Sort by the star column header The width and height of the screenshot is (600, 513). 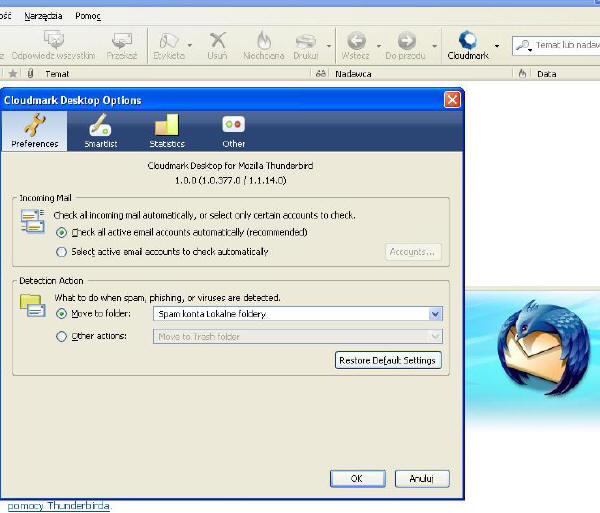tap(13, 73)
